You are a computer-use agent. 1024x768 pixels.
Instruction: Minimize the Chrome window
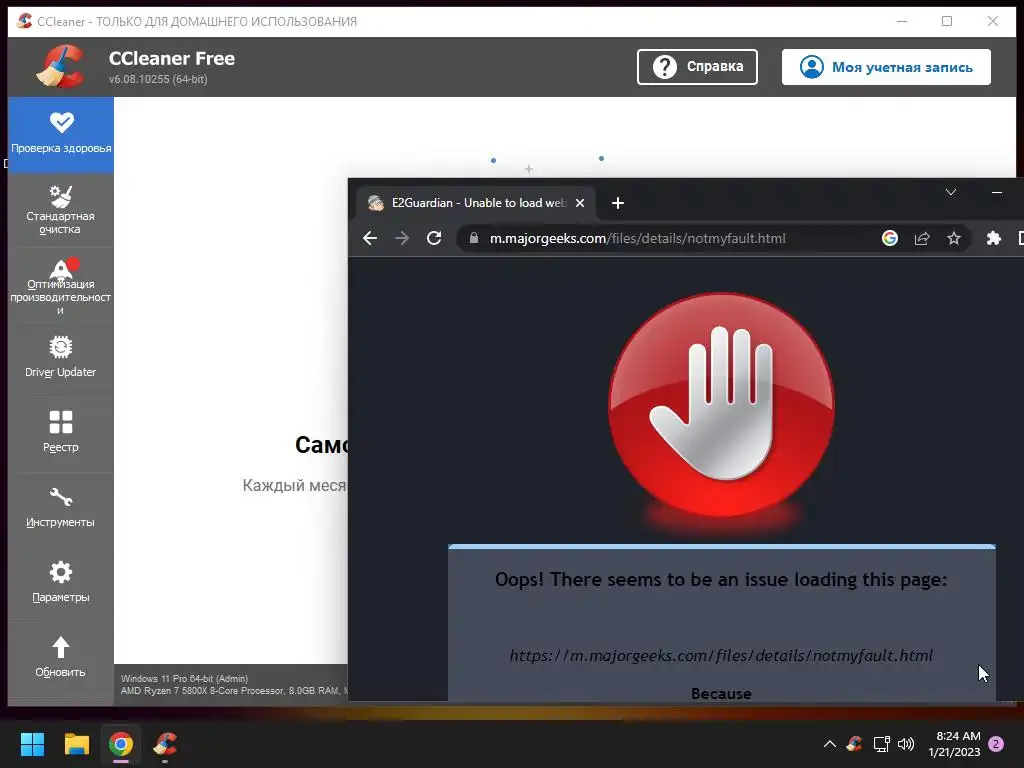click(997, 192)
